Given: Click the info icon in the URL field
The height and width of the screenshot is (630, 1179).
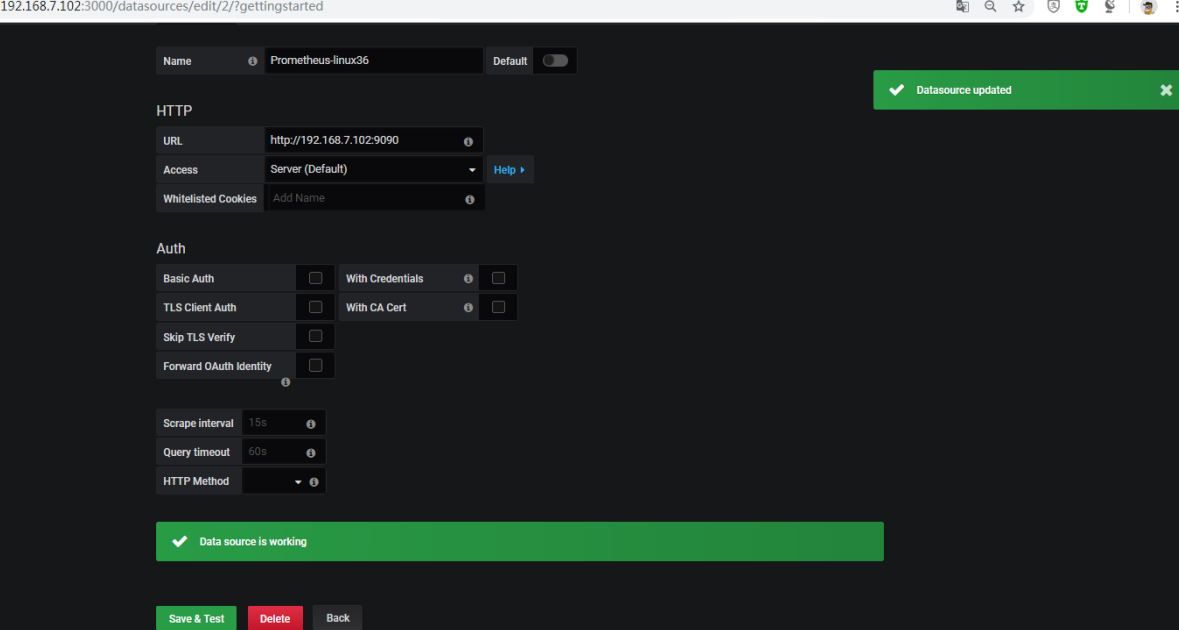Looking at the screenshot, I should click(468, 141).
